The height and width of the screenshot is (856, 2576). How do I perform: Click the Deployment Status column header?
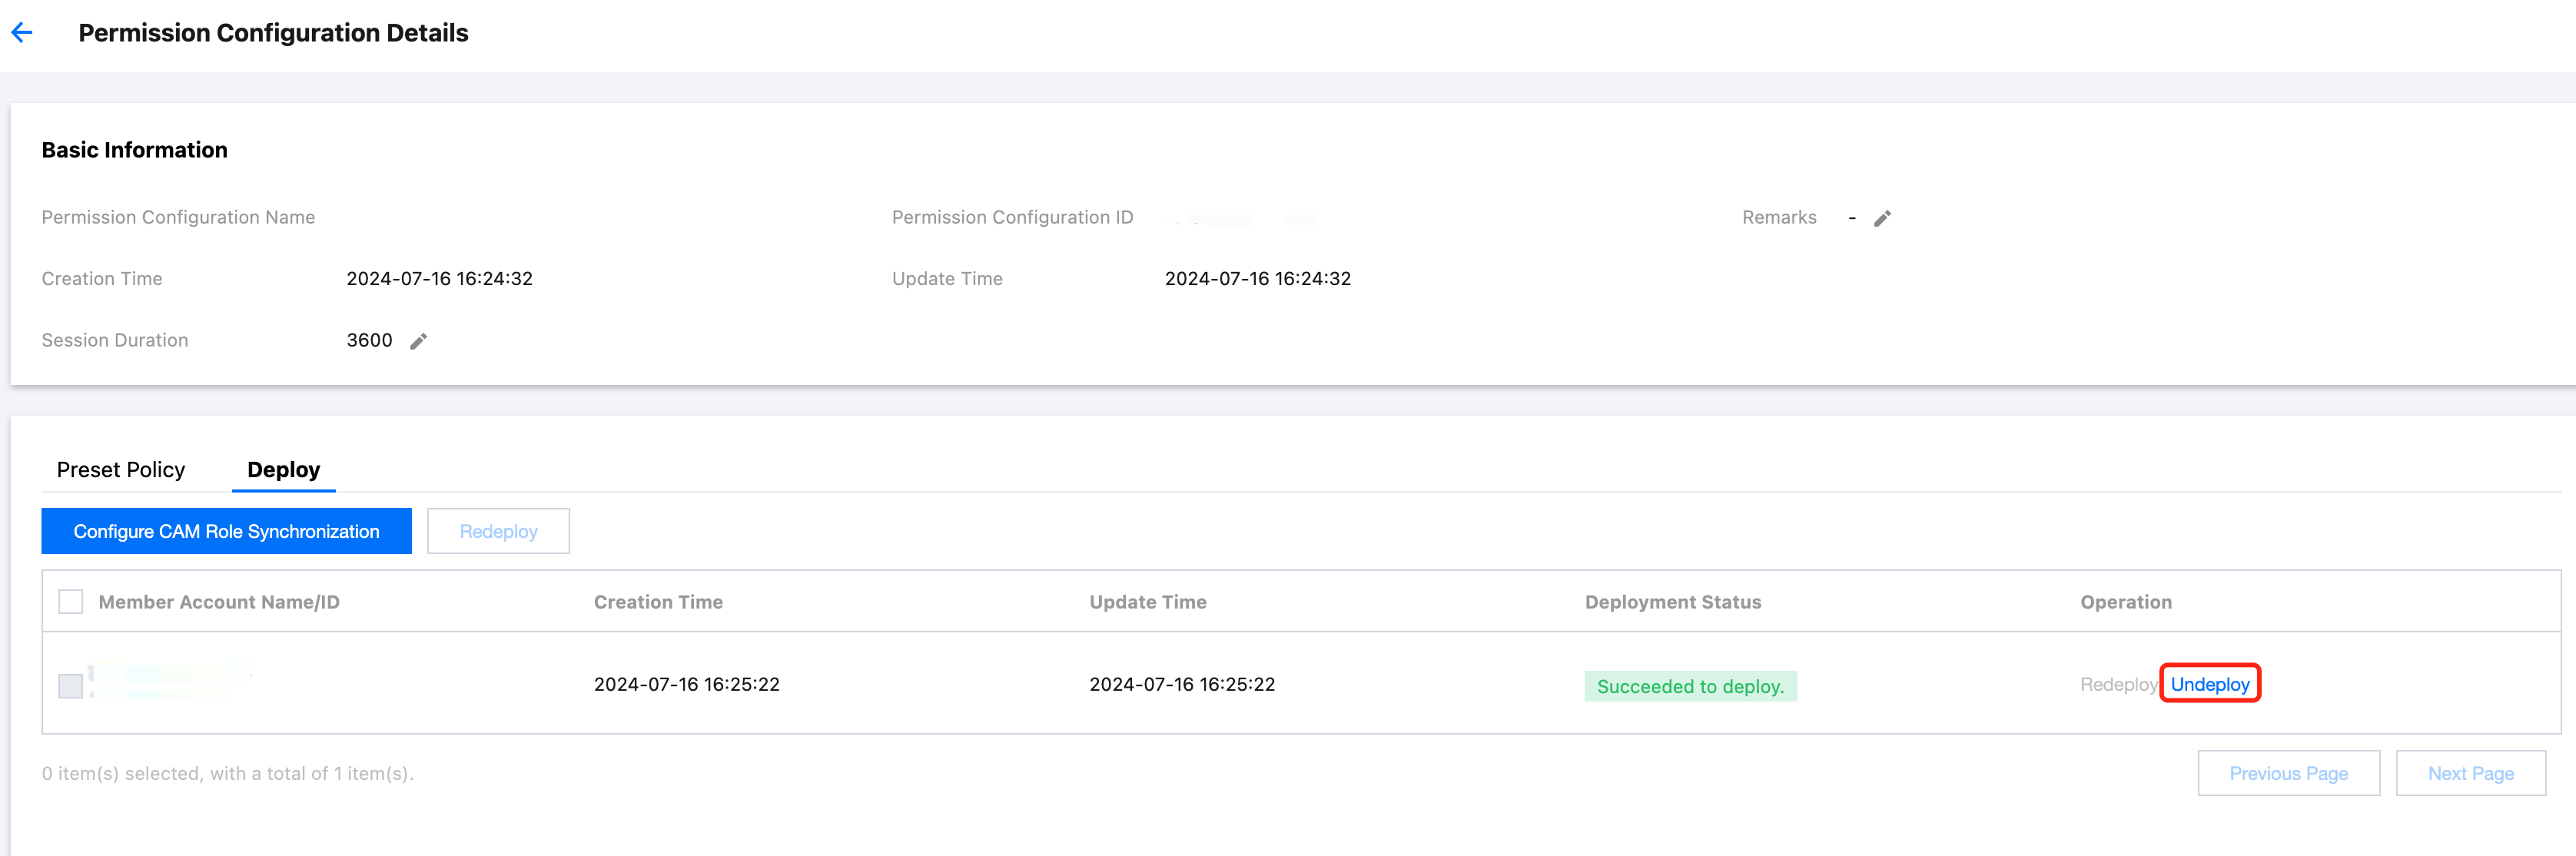(1673, 602)
